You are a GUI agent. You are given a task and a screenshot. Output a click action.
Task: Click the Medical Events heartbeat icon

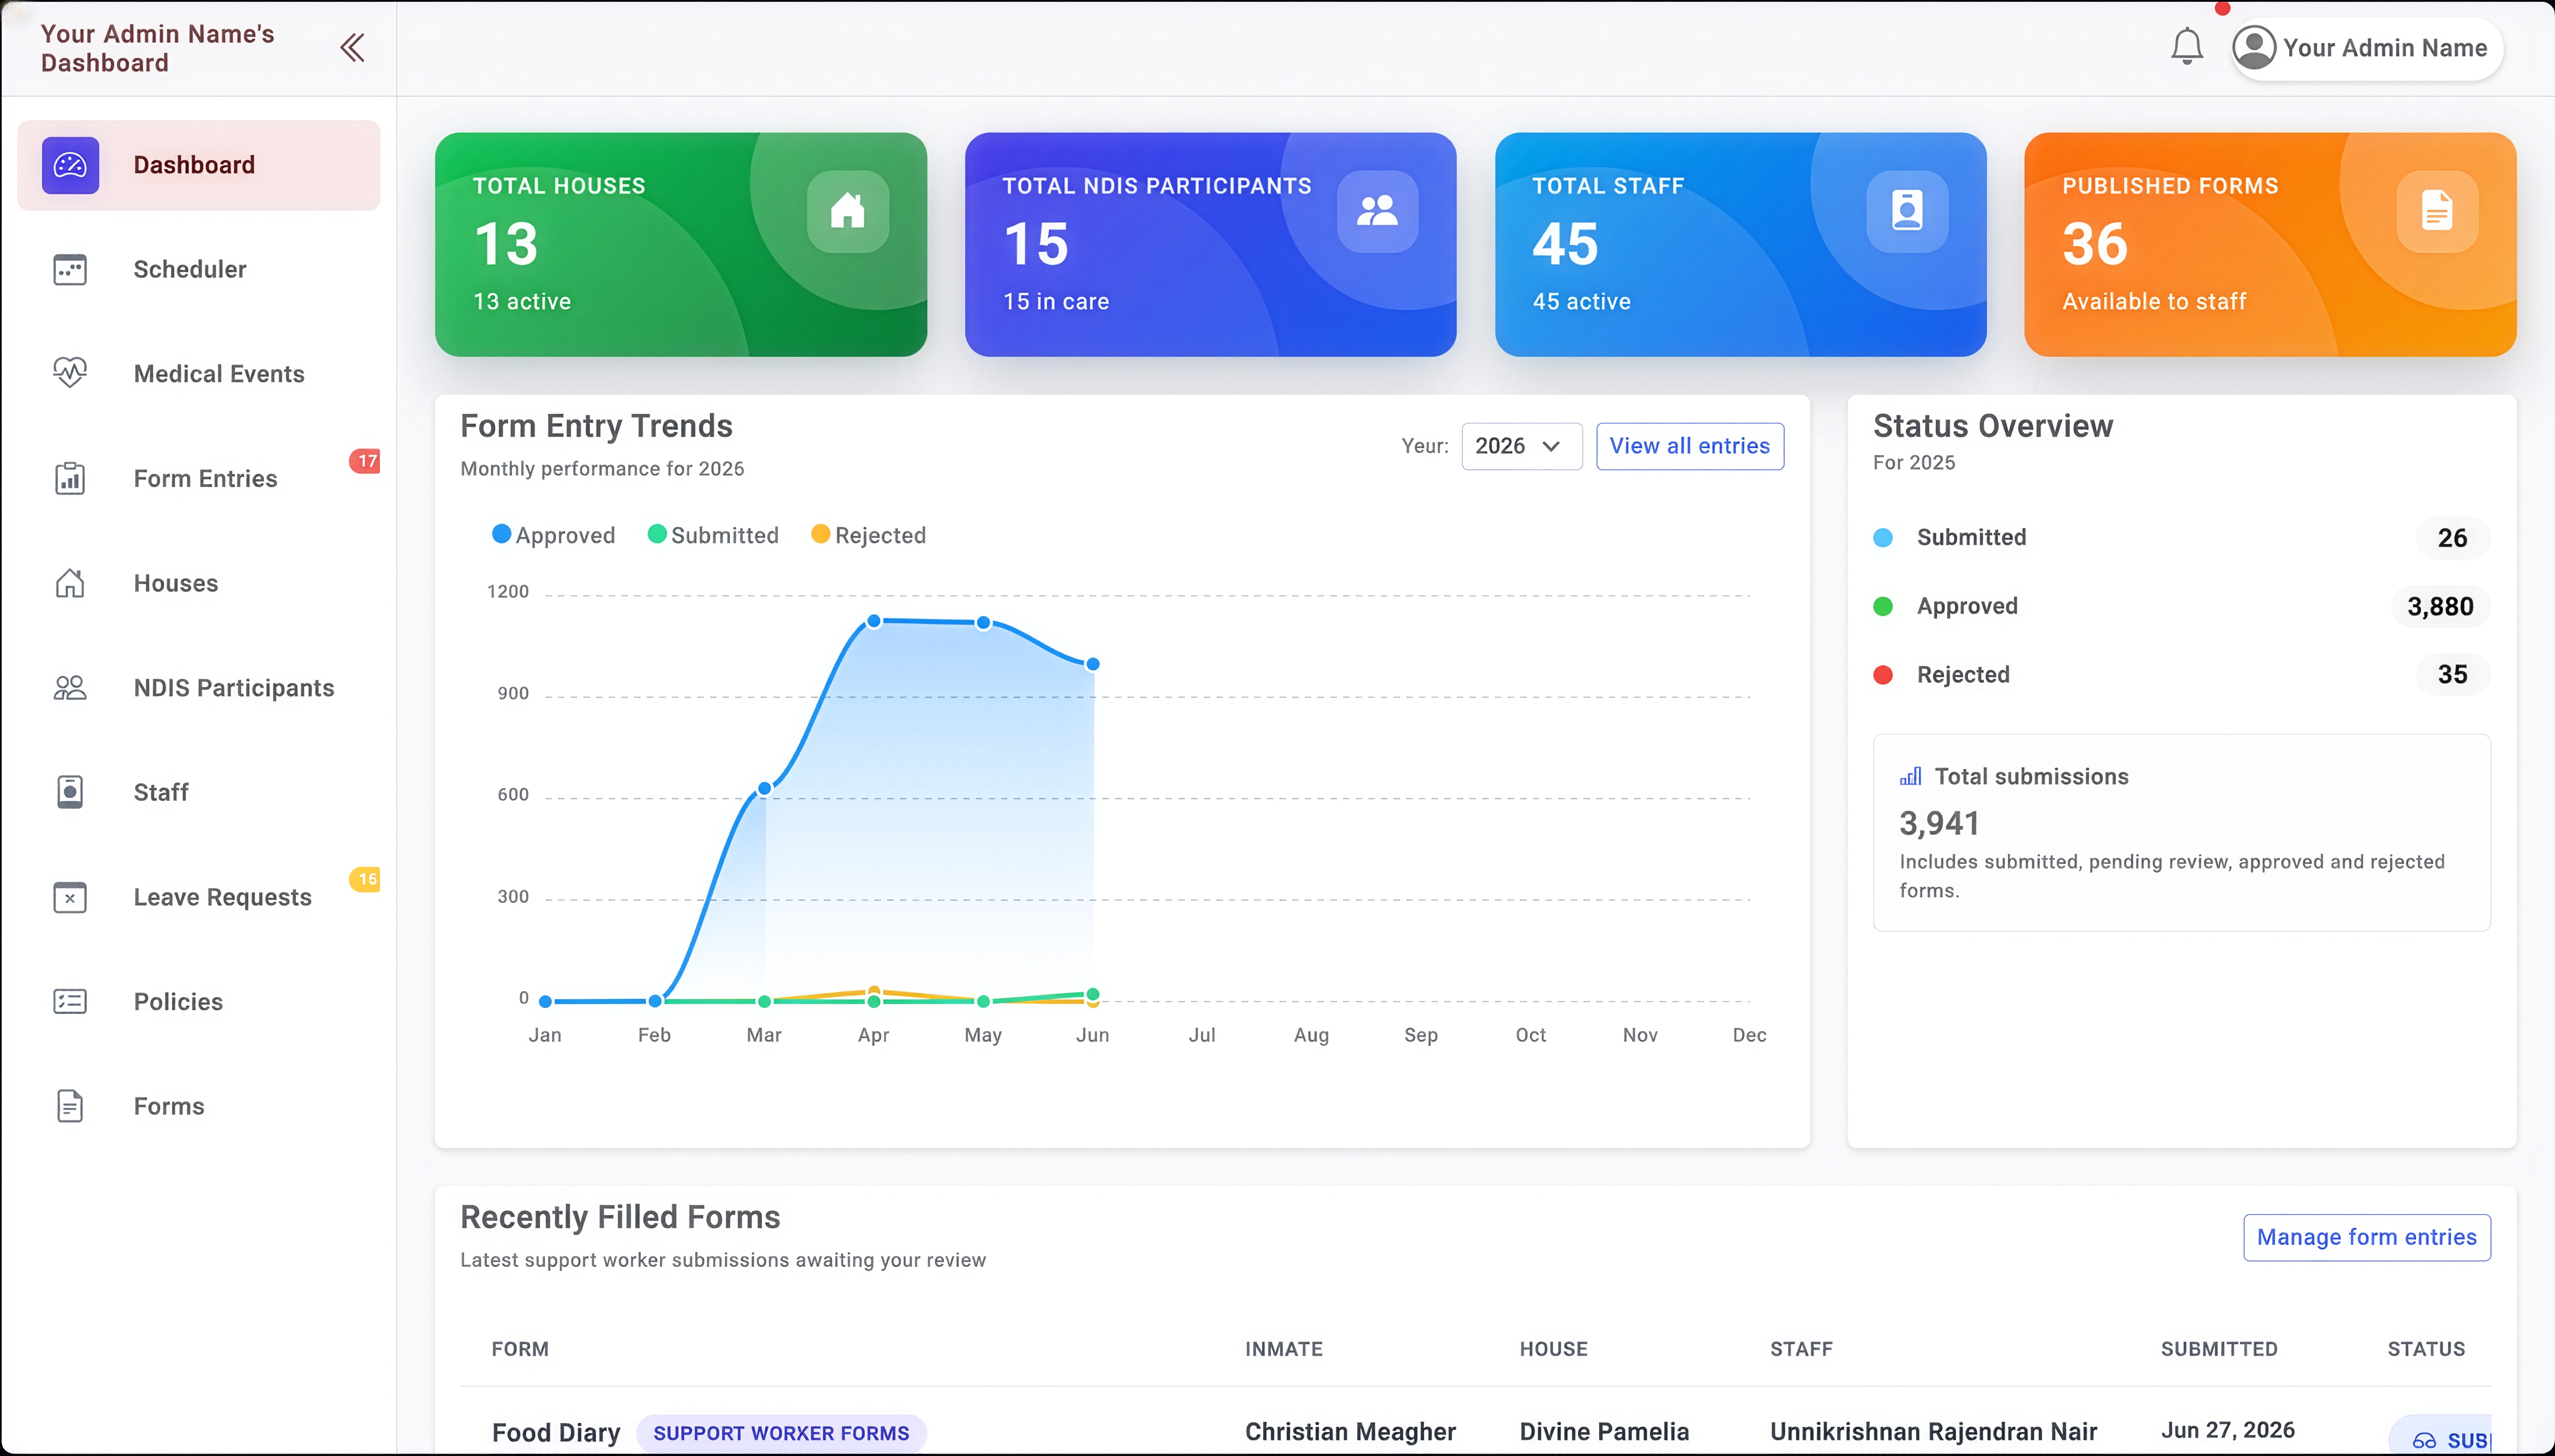click(x=70, y=373)
